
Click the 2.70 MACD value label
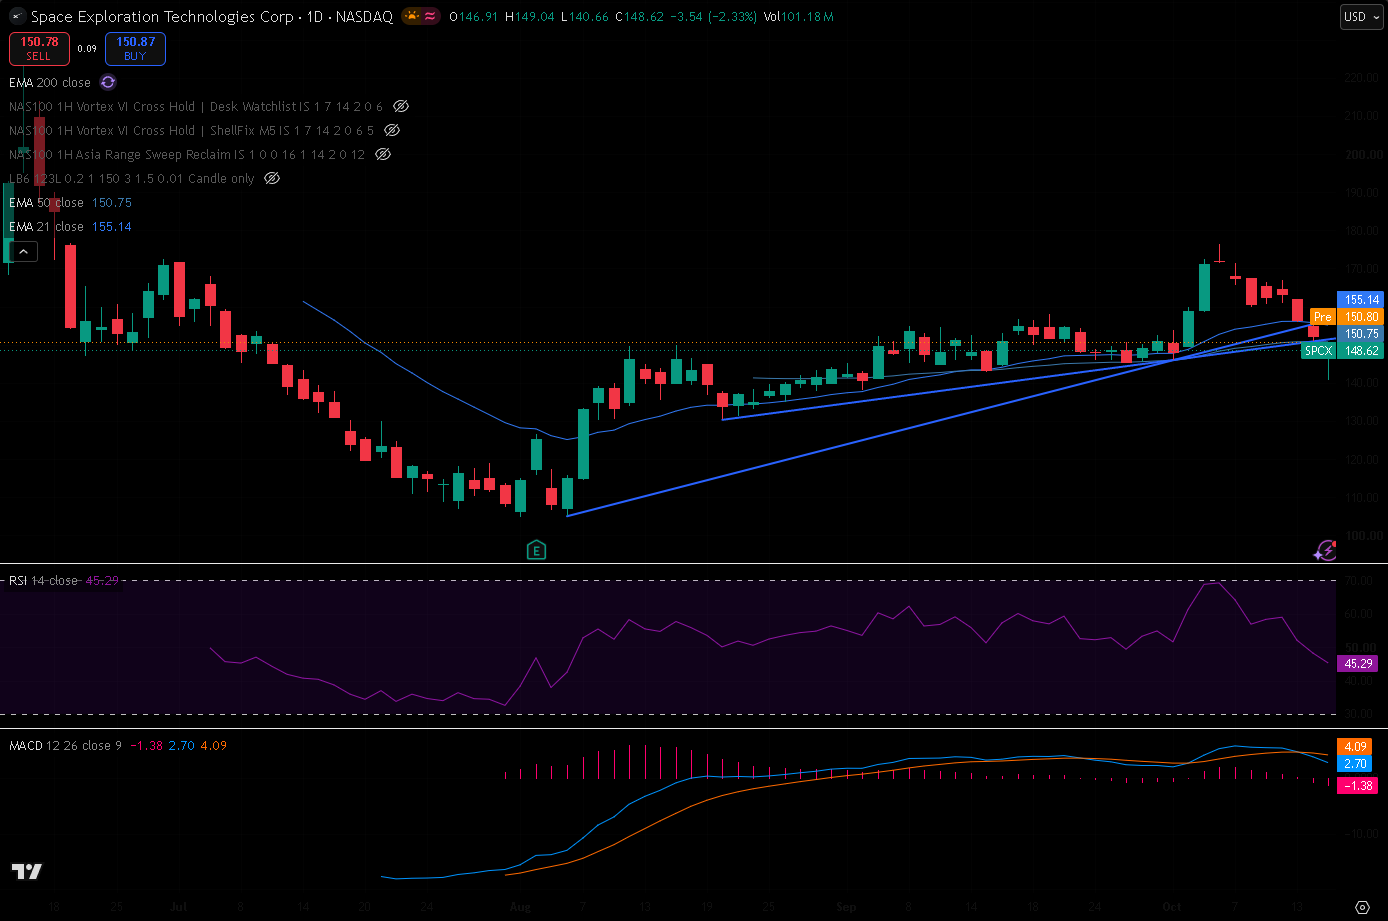[x=1354, y=764]
